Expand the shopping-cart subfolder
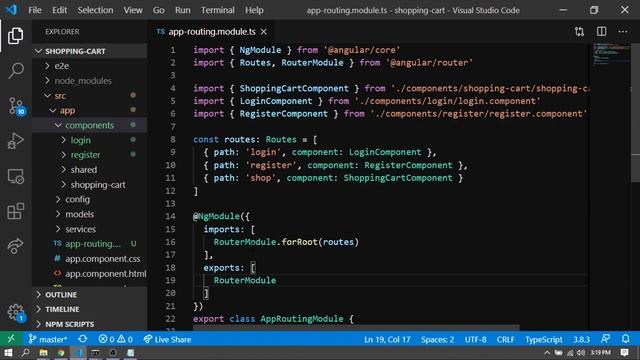640x360 pixels. tap(90, 184)
